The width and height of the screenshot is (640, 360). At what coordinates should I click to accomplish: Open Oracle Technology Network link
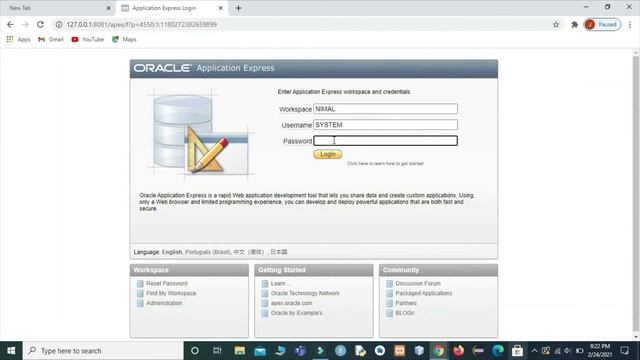tap(305, 293)
